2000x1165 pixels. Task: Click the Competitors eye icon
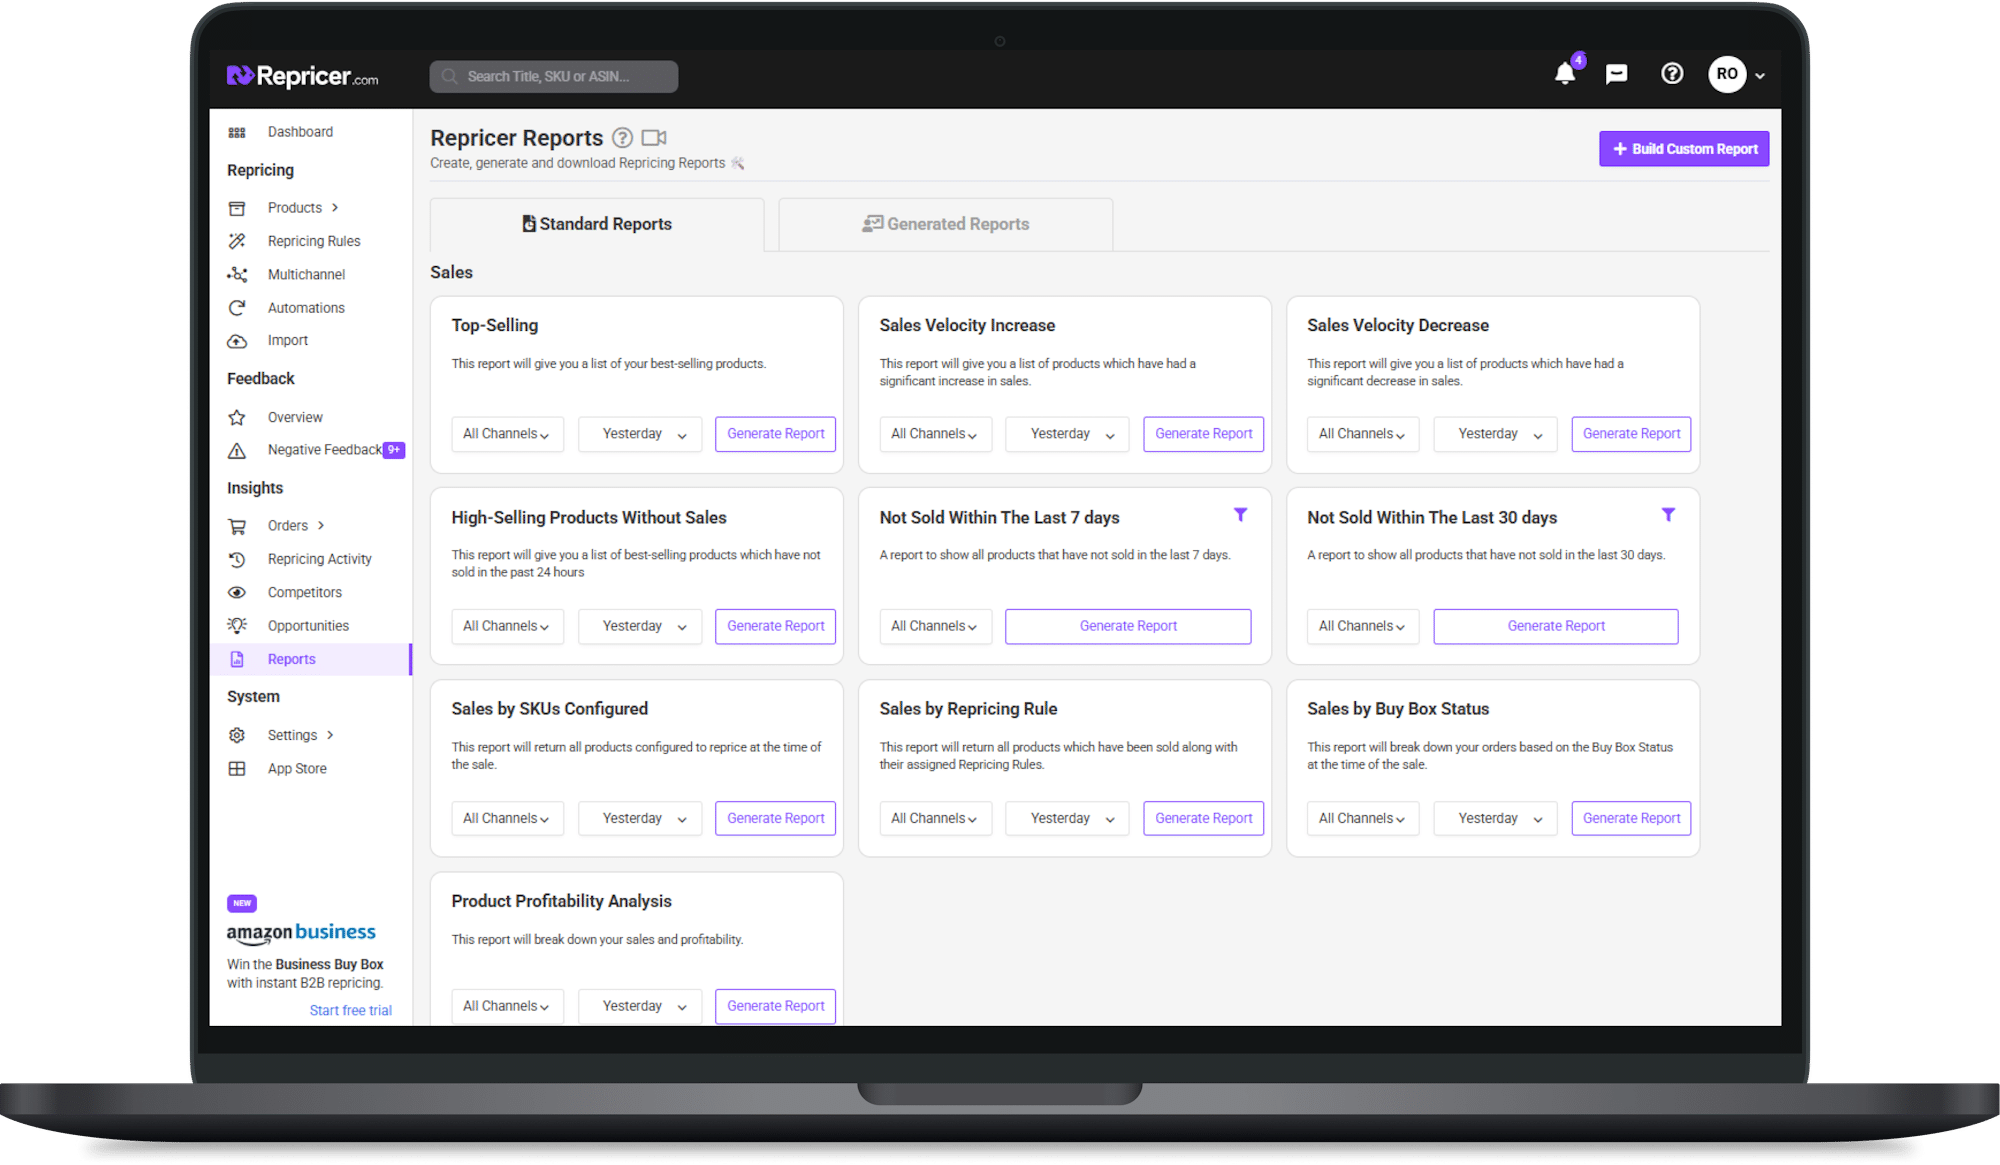click(x=237, y=592)
